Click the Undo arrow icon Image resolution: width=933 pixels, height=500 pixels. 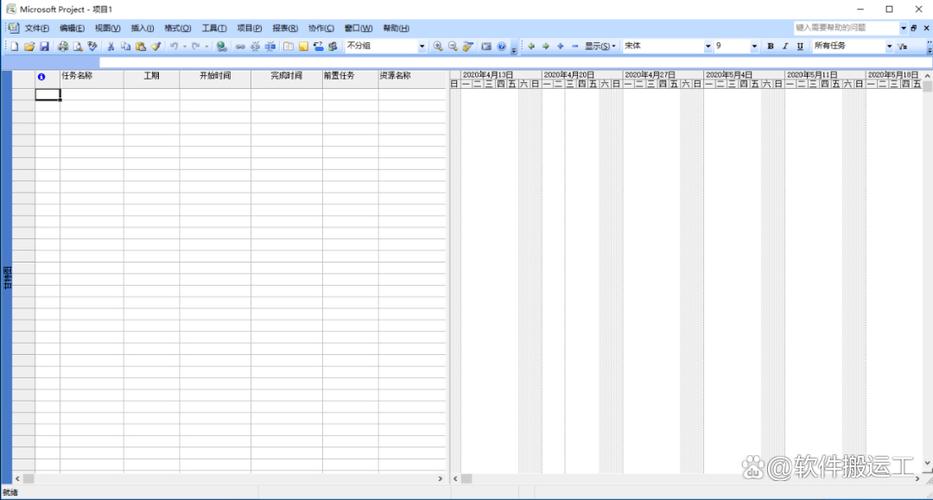pyautogui.click(x=174, y=46)
